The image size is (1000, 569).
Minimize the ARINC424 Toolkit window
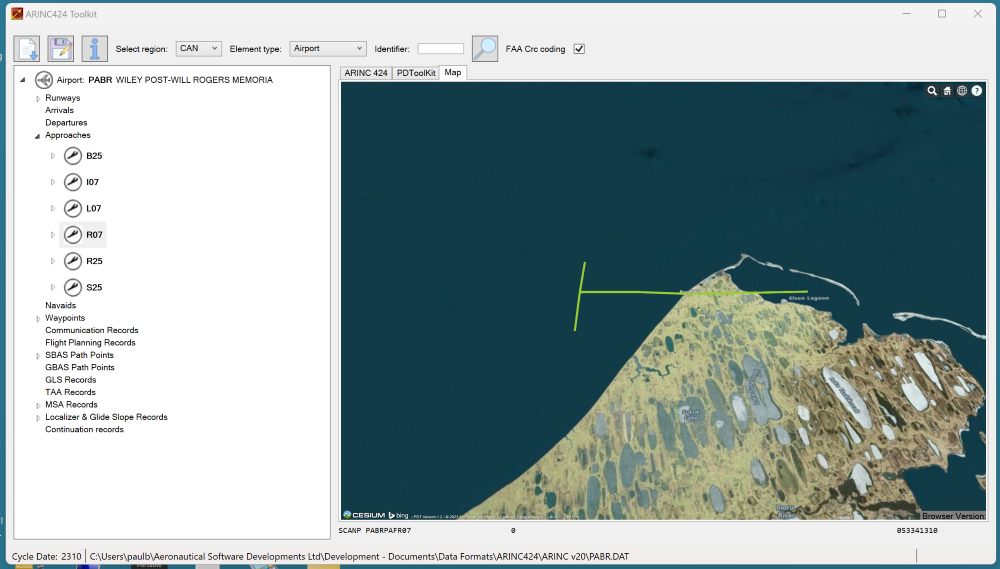pyautogui.click(x=907, y=13)
